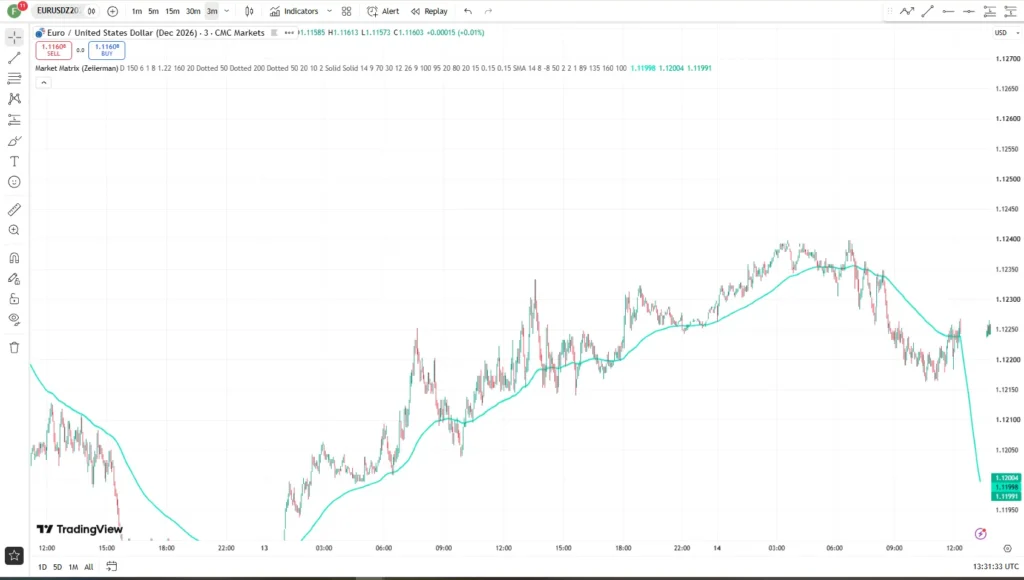Toggle lock all drawing tools
1024x580 pixels.
click(x=14, y=299)
